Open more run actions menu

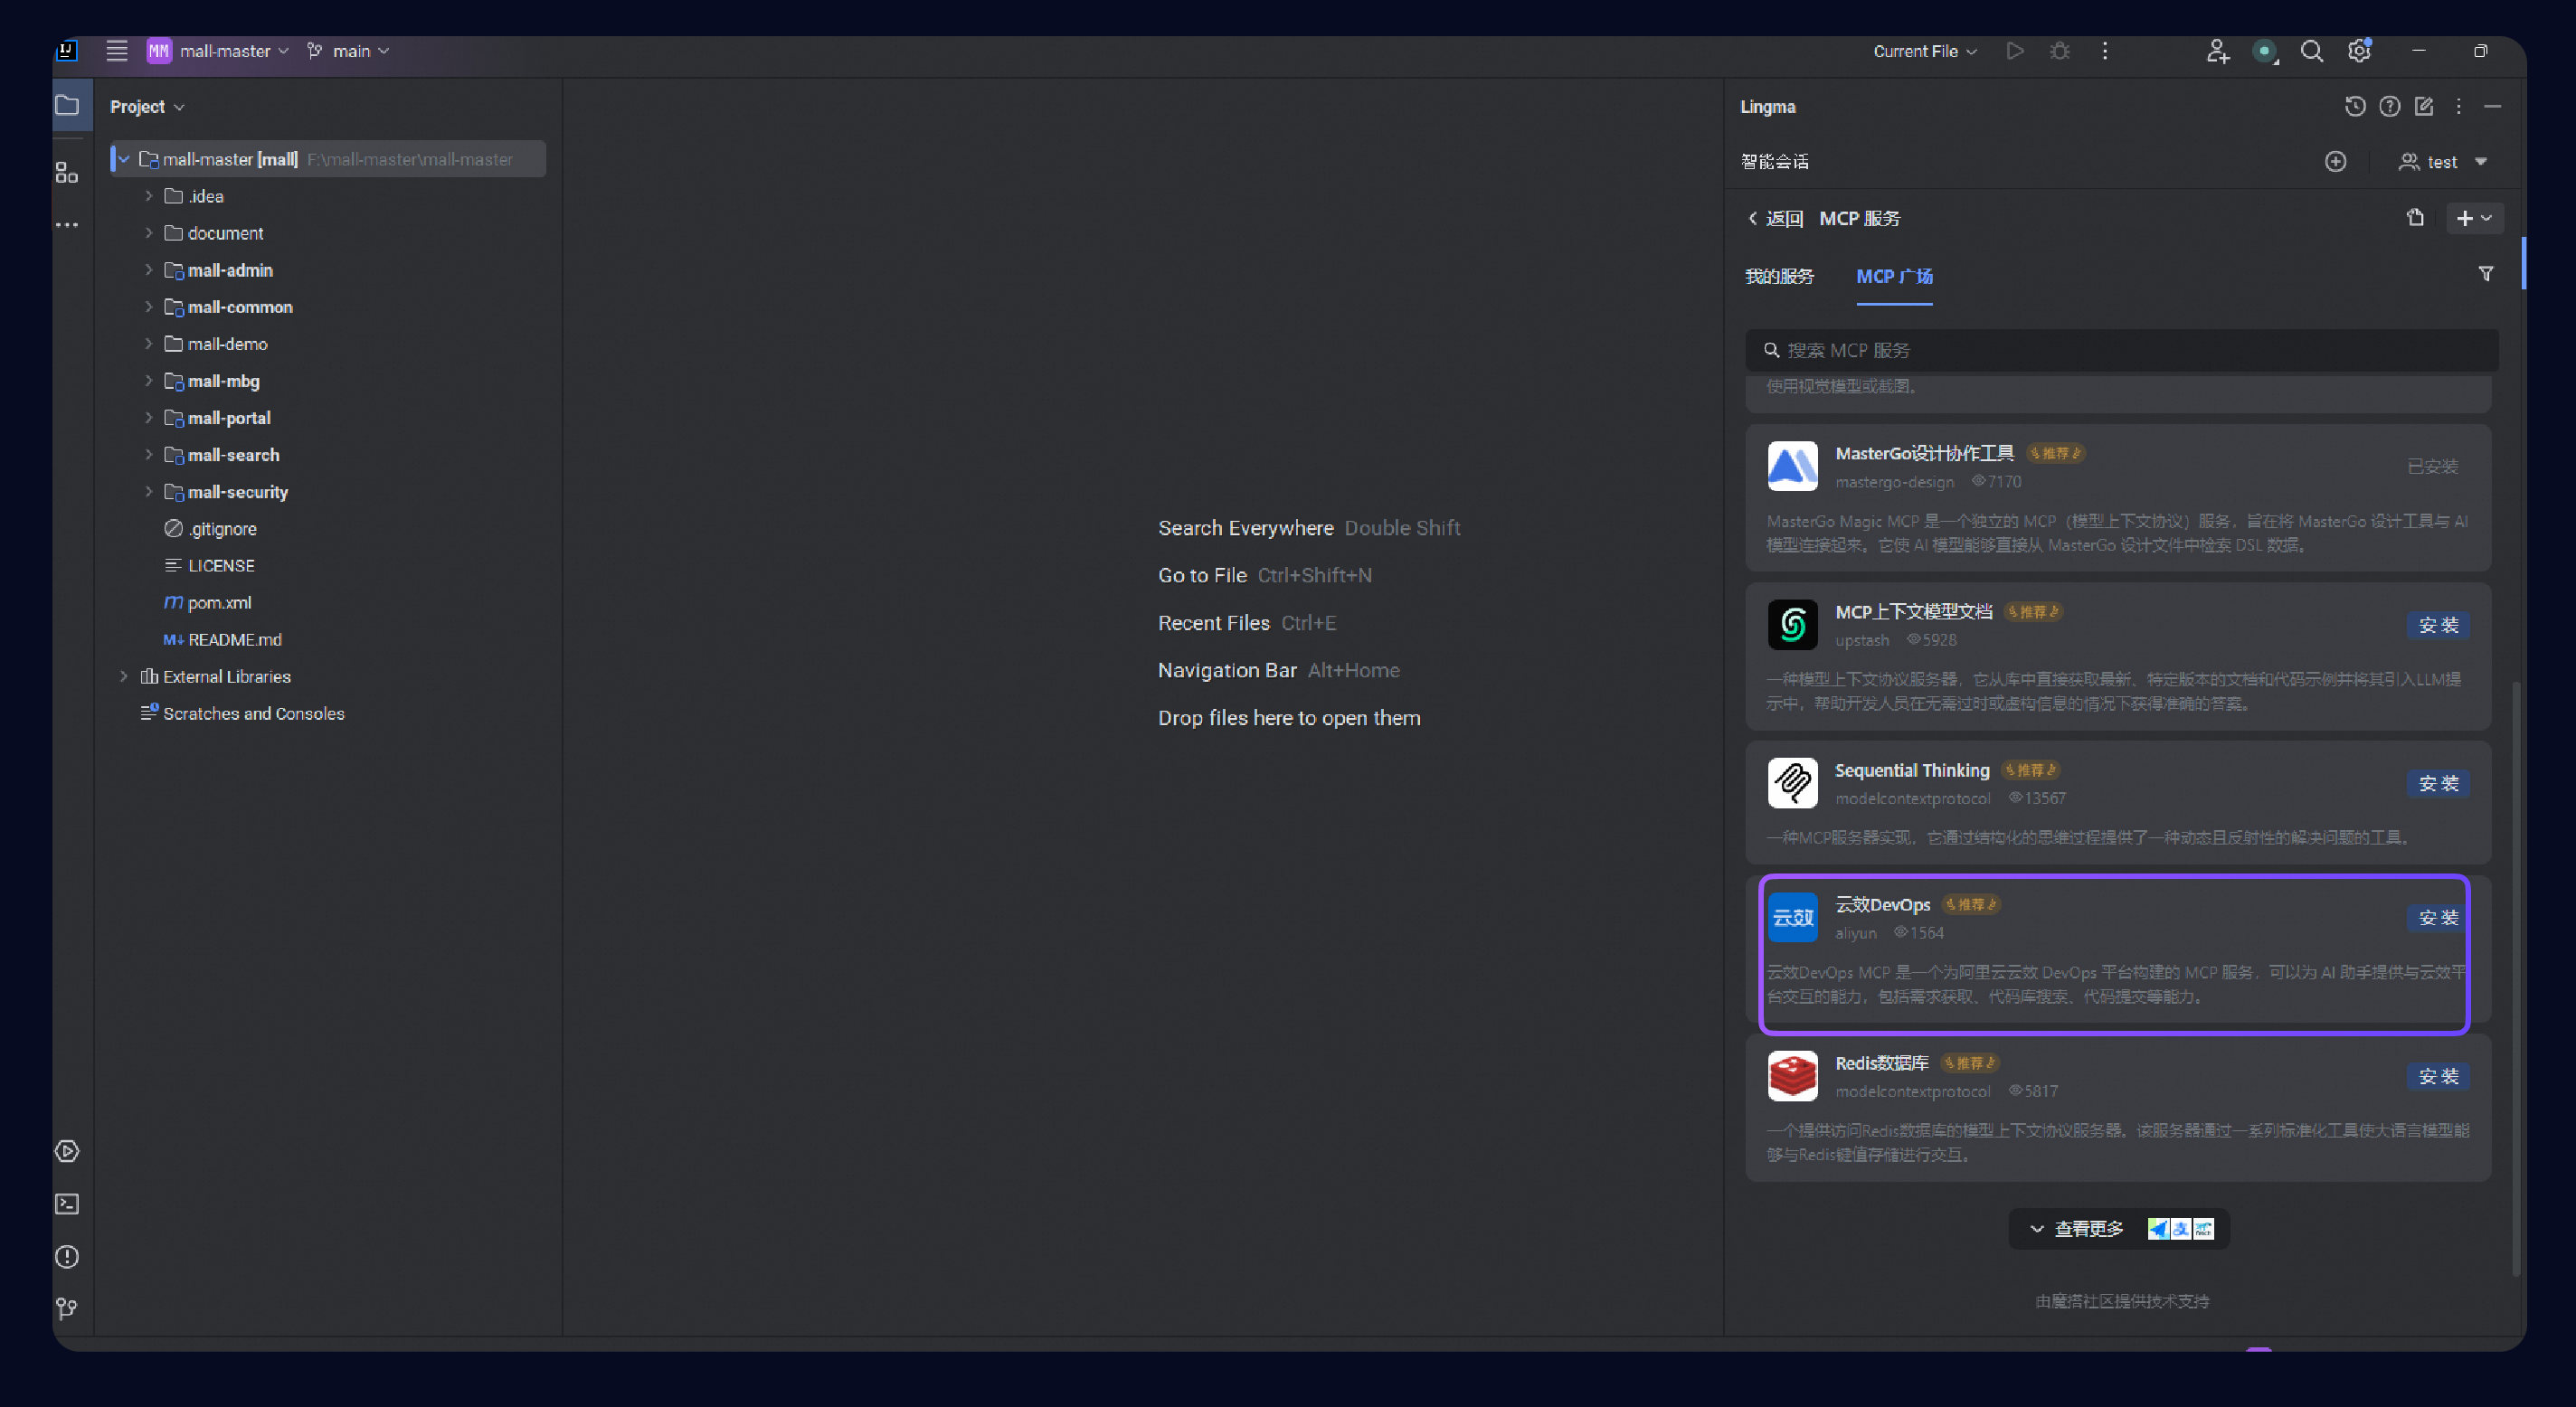coord(2105,51)
